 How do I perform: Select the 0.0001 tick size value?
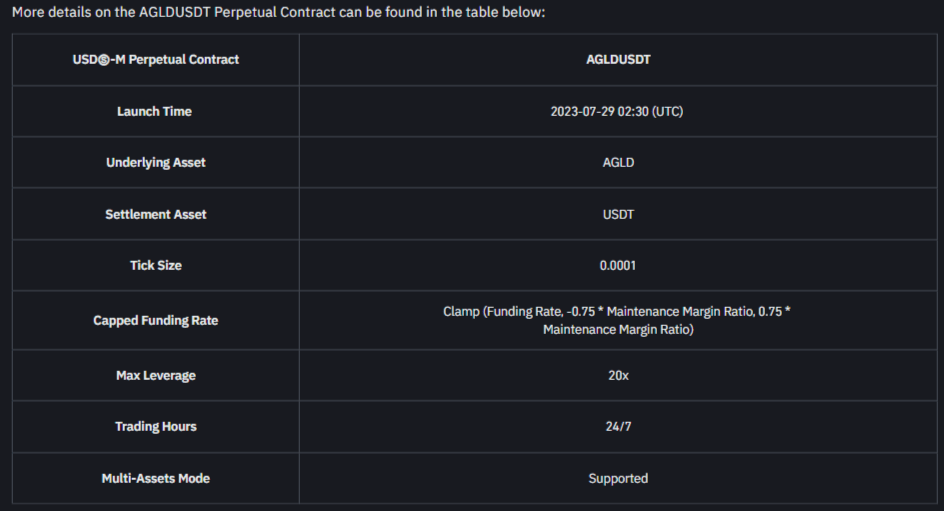click(618, 265)
